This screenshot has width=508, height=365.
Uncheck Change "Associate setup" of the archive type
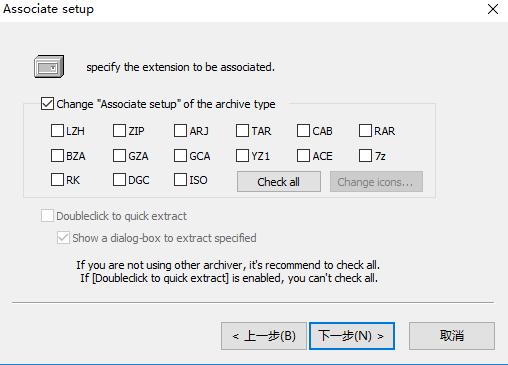pyautogui.click(x=47, y=104)
